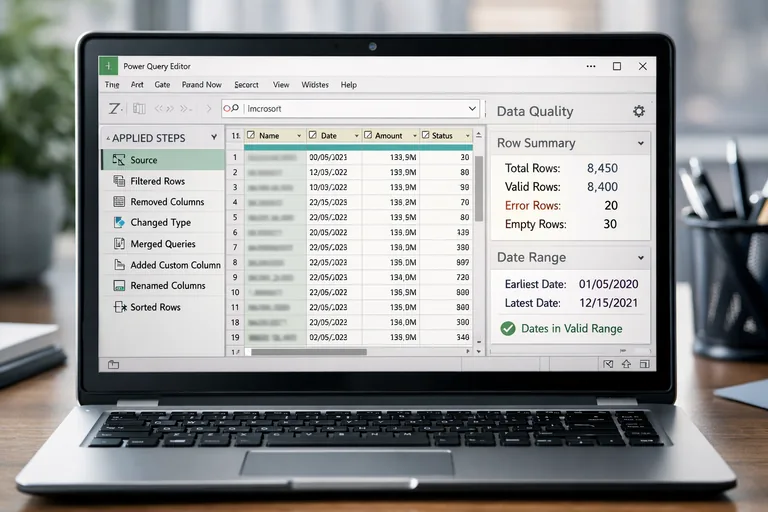Select the Merged Queries step
Image resolution: width=768 pixels, height=512 pixels.
coord(163,244)
